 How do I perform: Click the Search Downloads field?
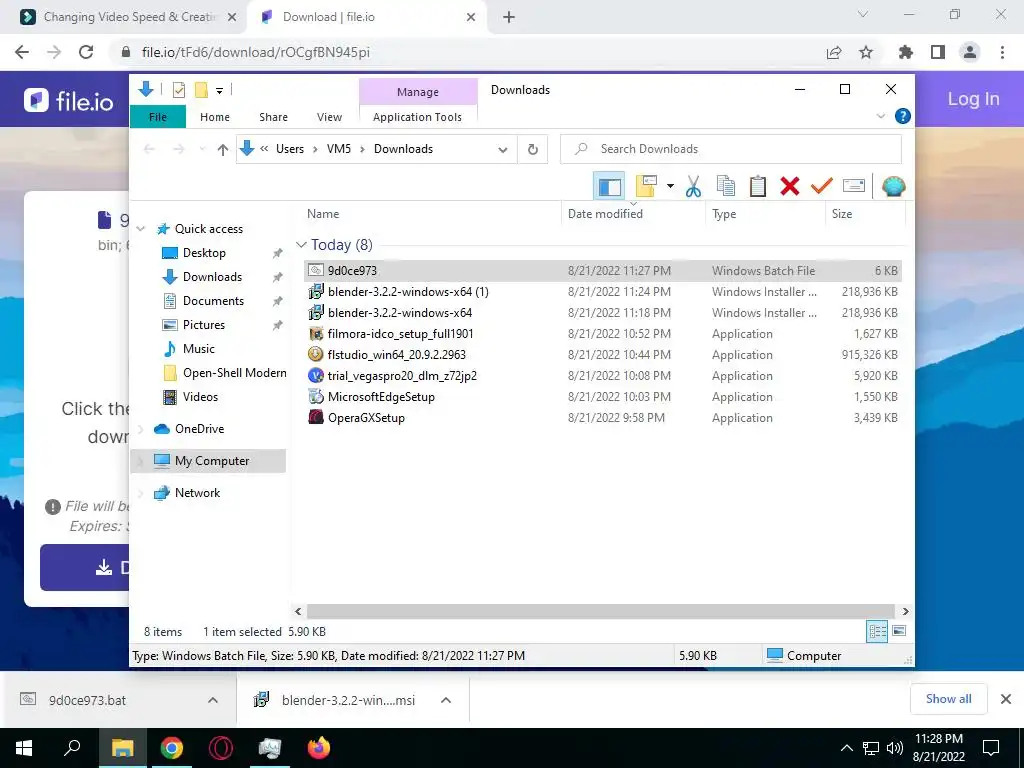[x=731, y=149]
